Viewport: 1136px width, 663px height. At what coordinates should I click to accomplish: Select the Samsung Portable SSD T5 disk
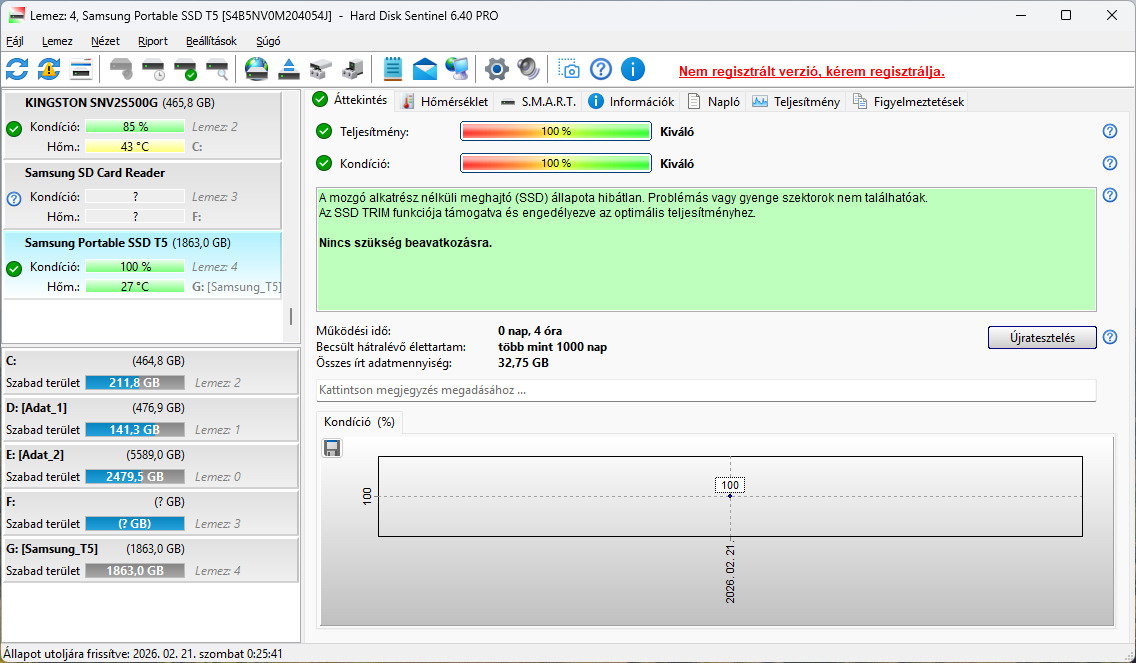[x=143, y=265]
